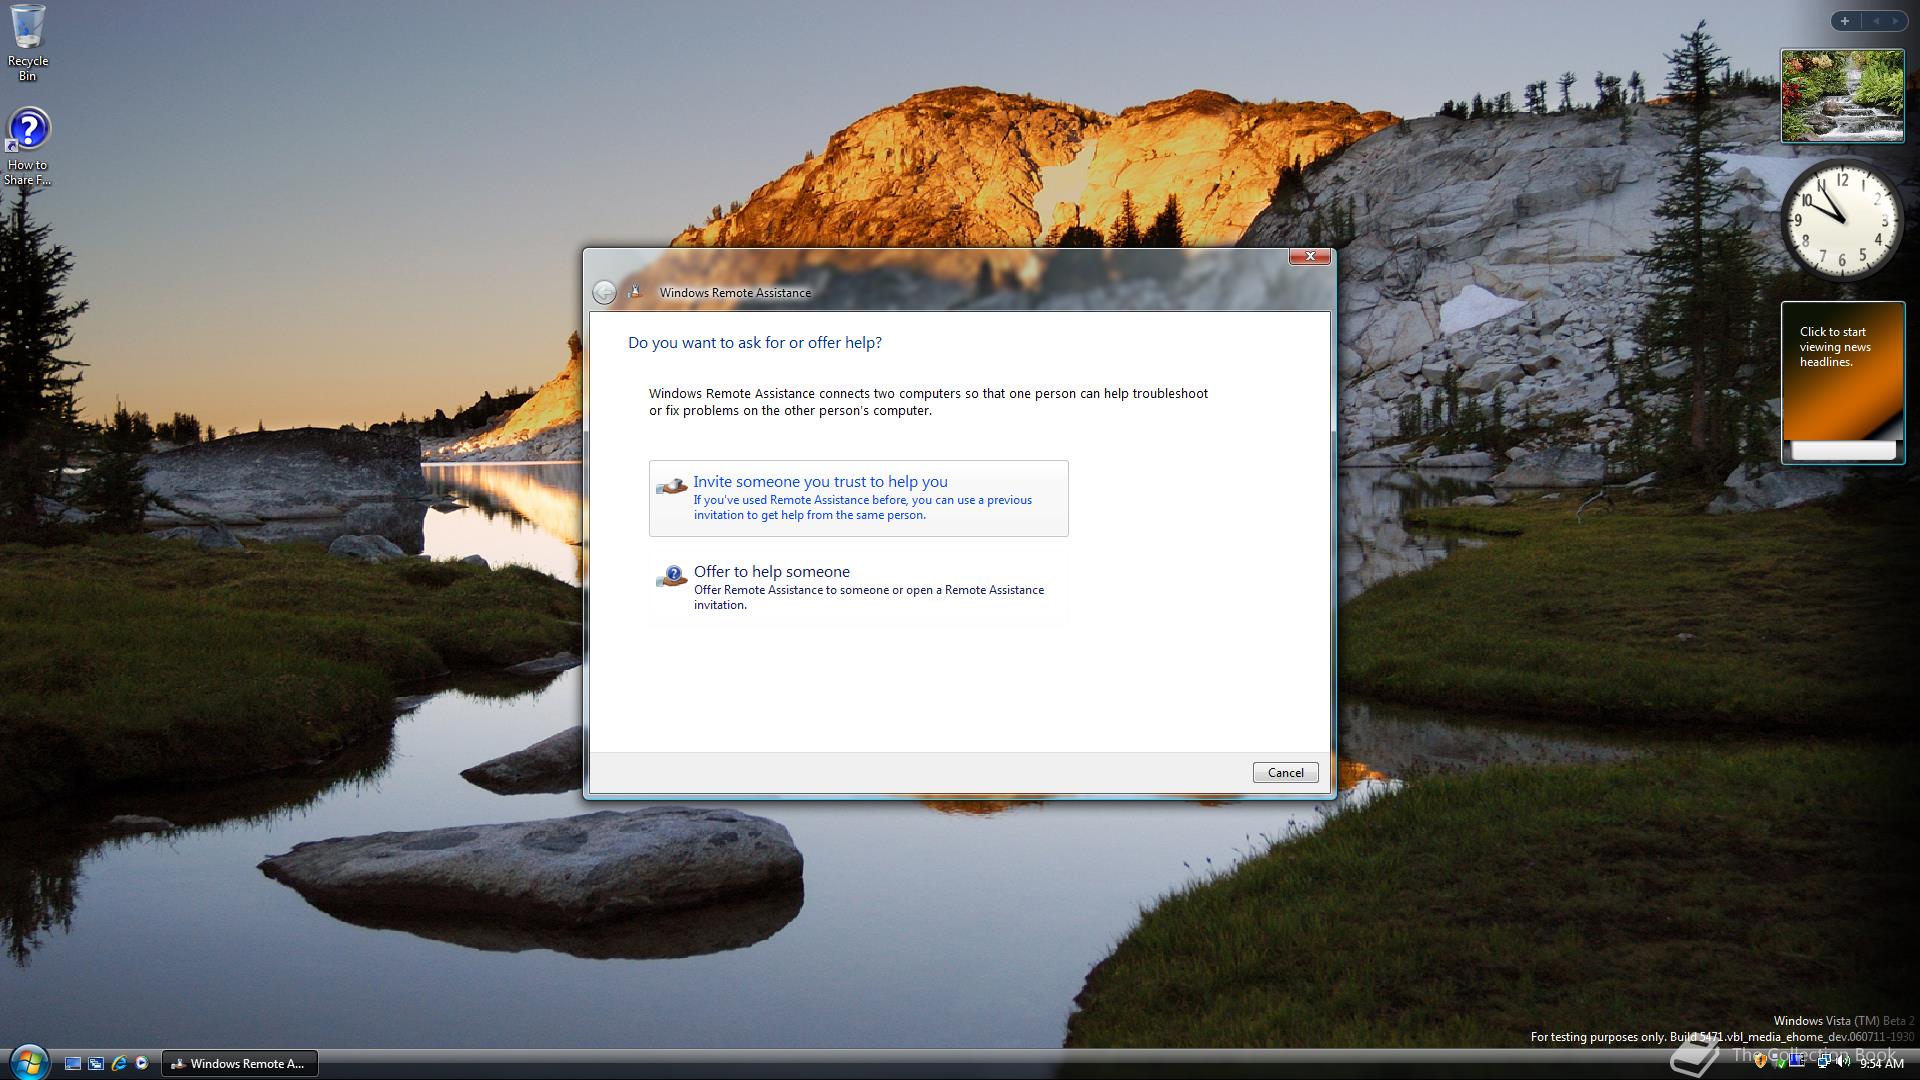1920x1080 pixels.
Task: Add a gadget with the sidebar plus button
Action: click(x=1845, y=21)
